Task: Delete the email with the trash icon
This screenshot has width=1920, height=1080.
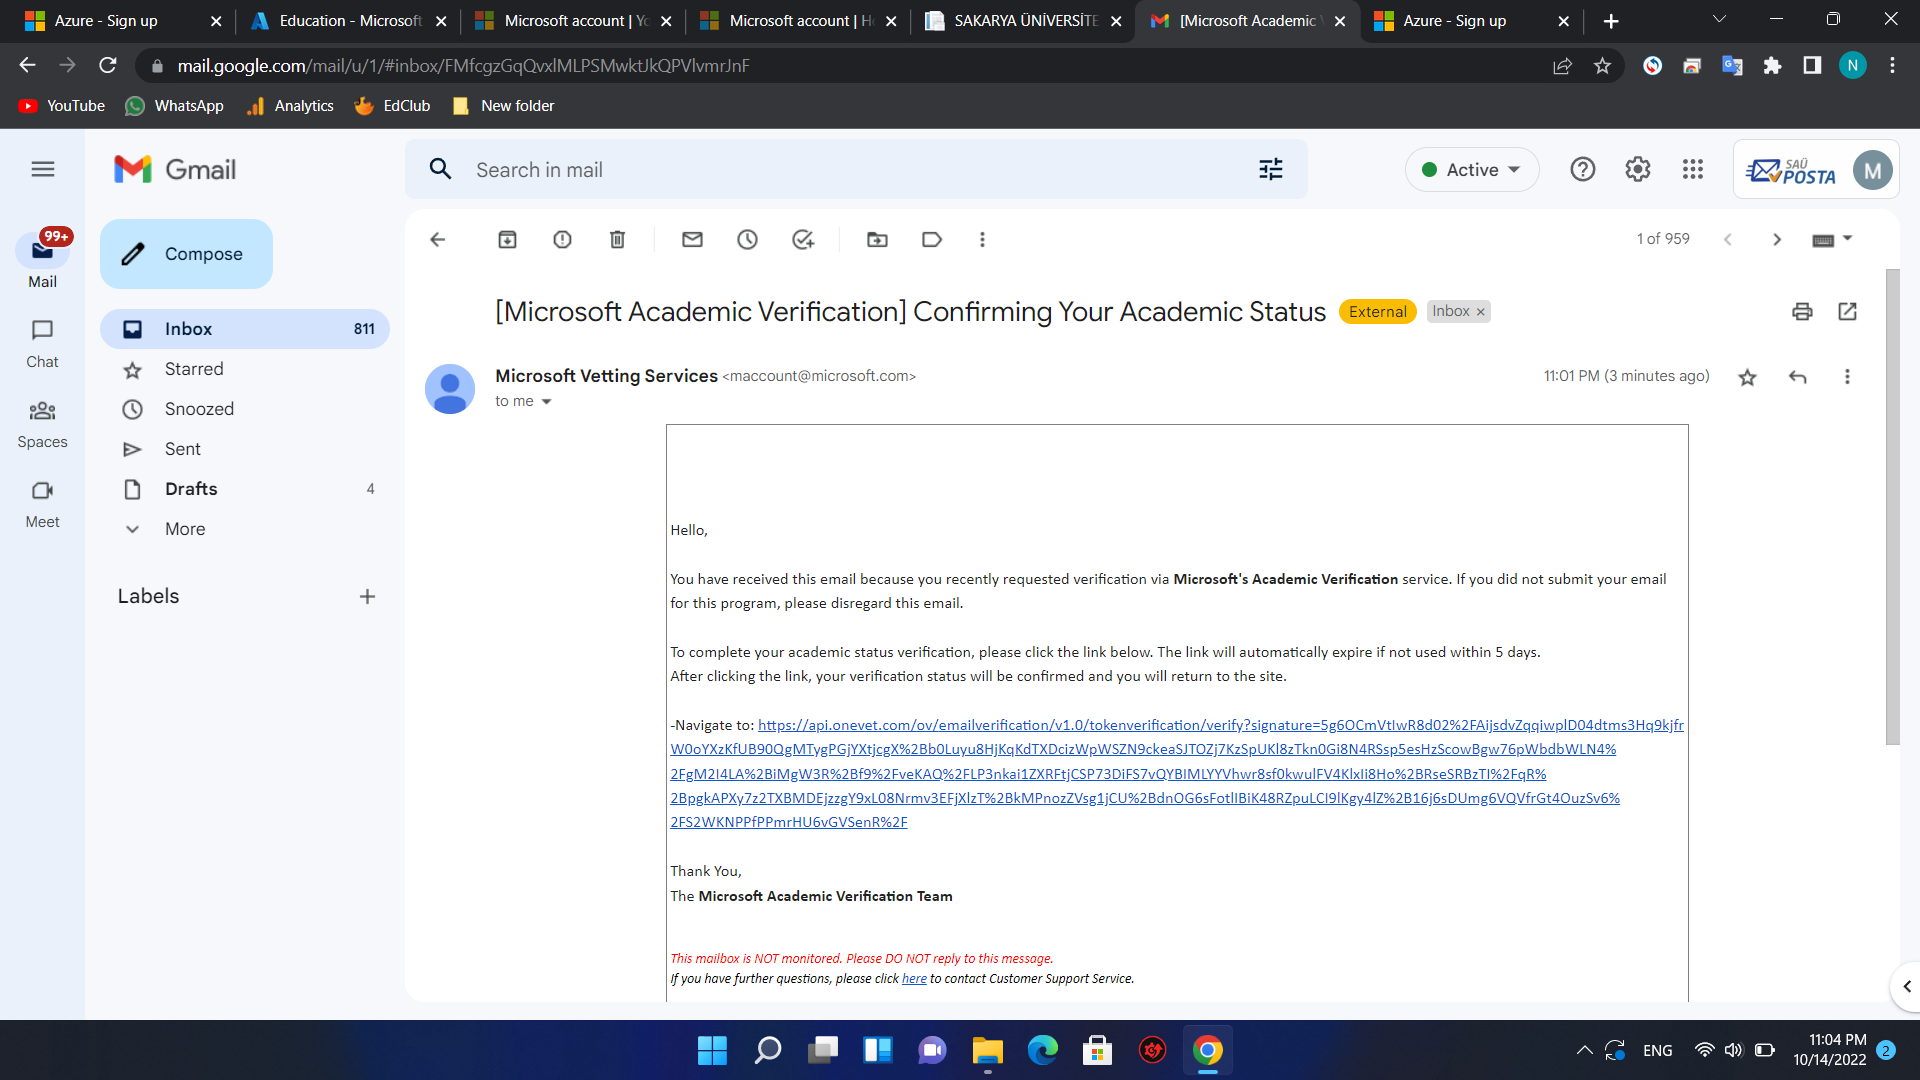Action: pos(617,240)
